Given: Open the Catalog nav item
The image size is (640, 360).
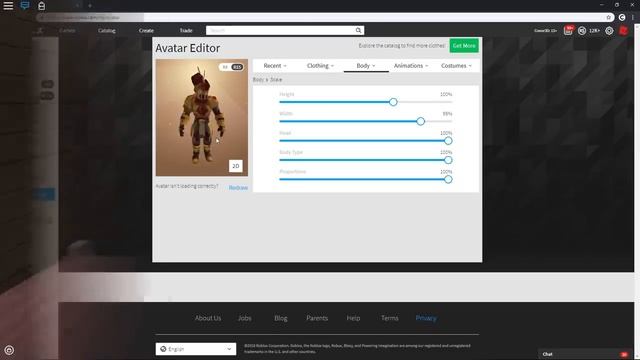Looking at the screenshot, I should [107, 31].
